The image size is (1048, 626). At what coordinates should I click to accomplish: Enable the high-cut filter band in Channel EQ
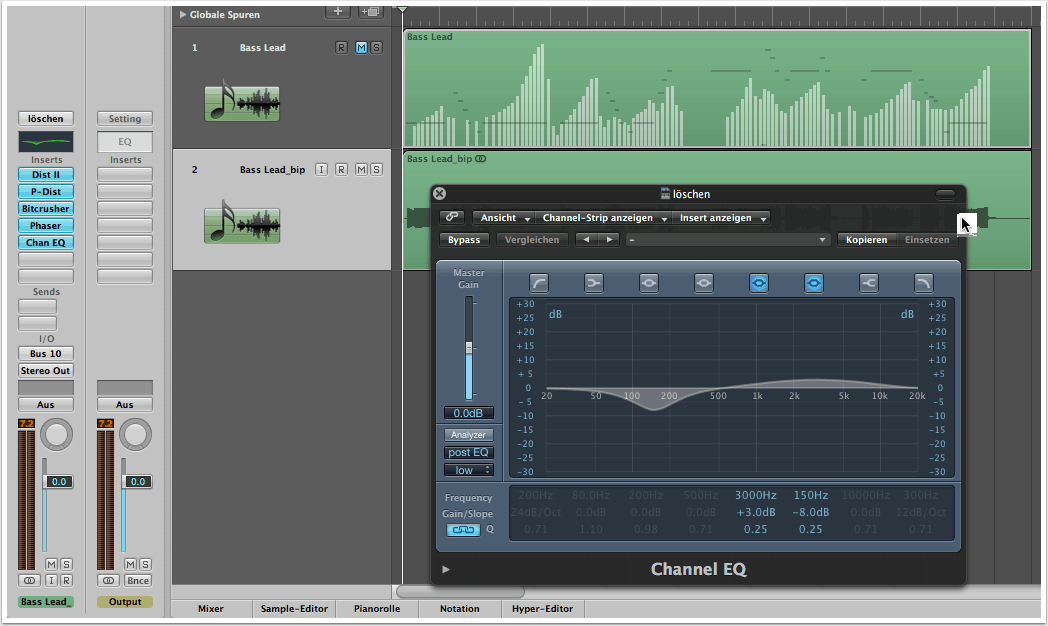tap(923, 283)
